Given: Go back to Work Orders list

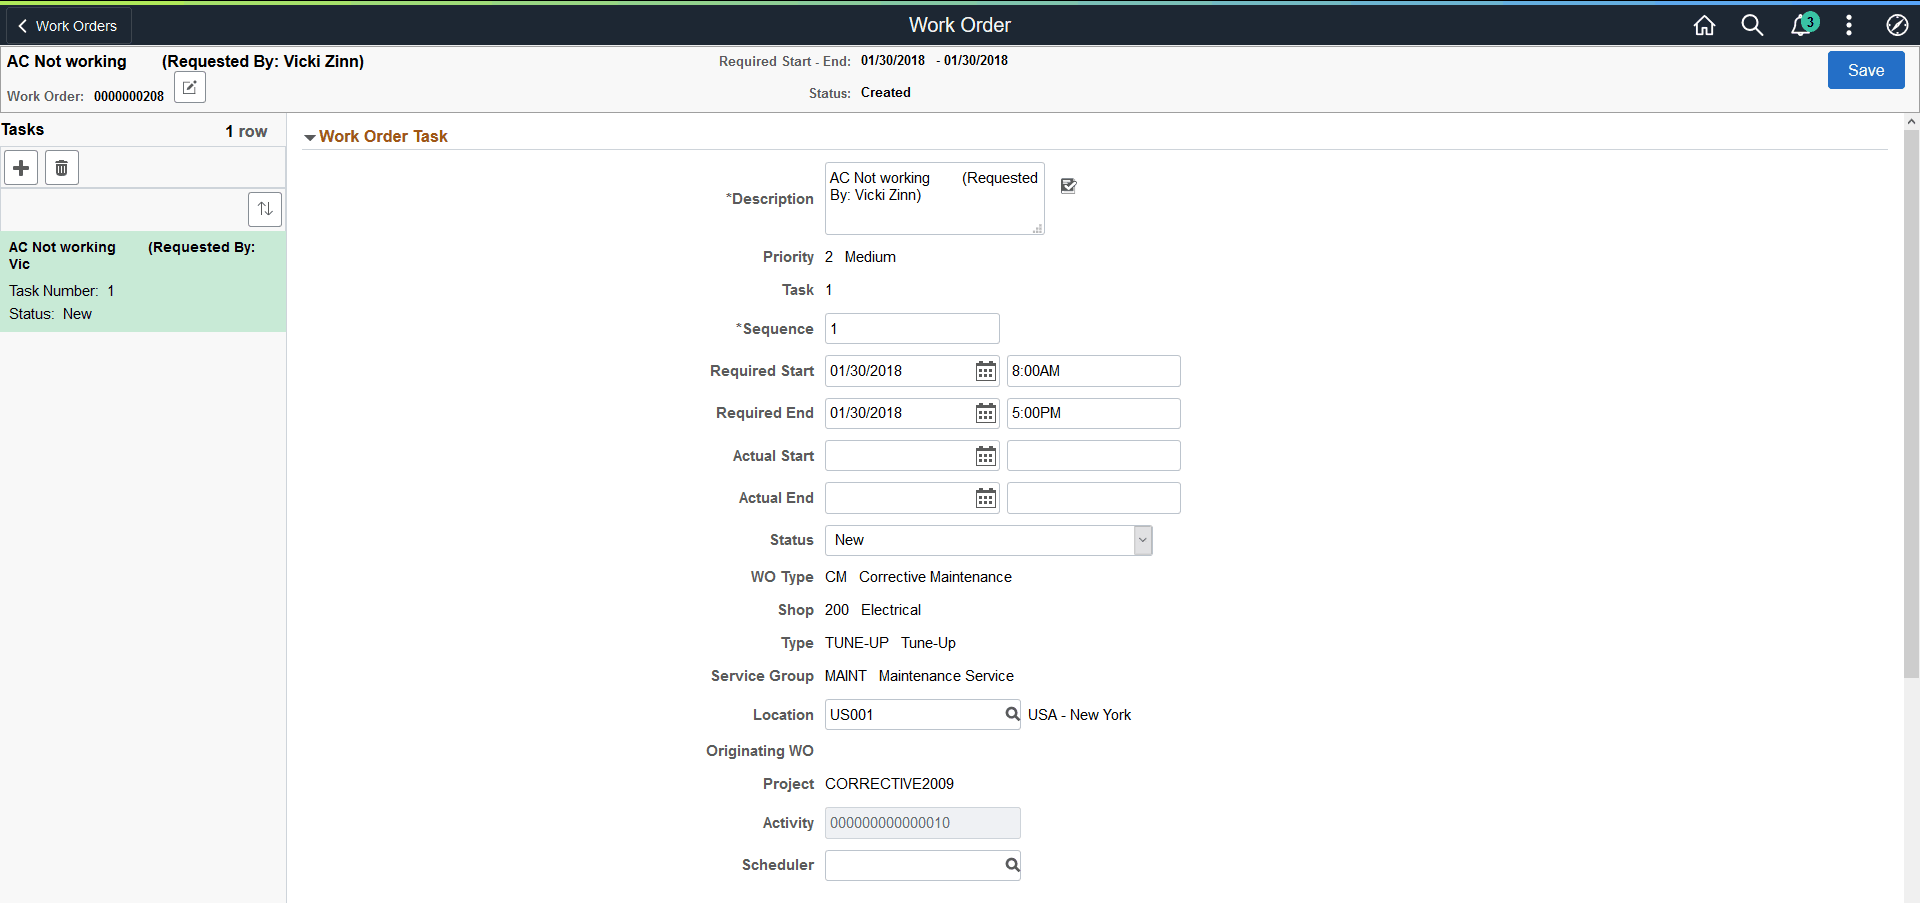Looking at the screenshot, I should 67,25.
